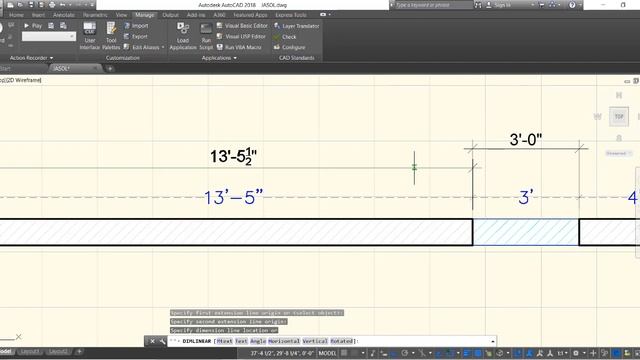Click the Save icon in quick access toolbar
Image resolution: width=640 pixels, height=360 pixels.
[31, 5]
